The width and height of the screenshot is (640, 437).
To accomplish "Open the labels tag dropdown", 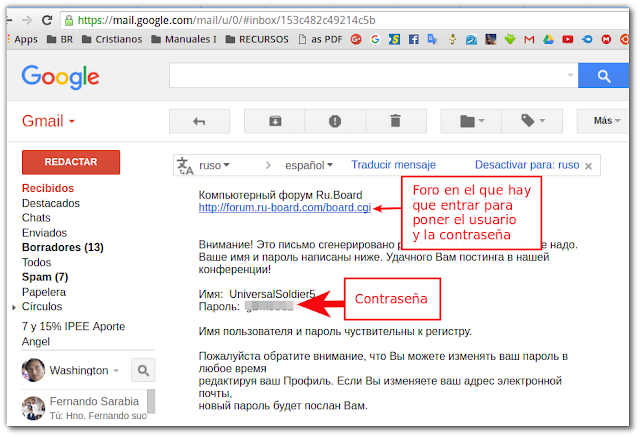I will 532,121.
